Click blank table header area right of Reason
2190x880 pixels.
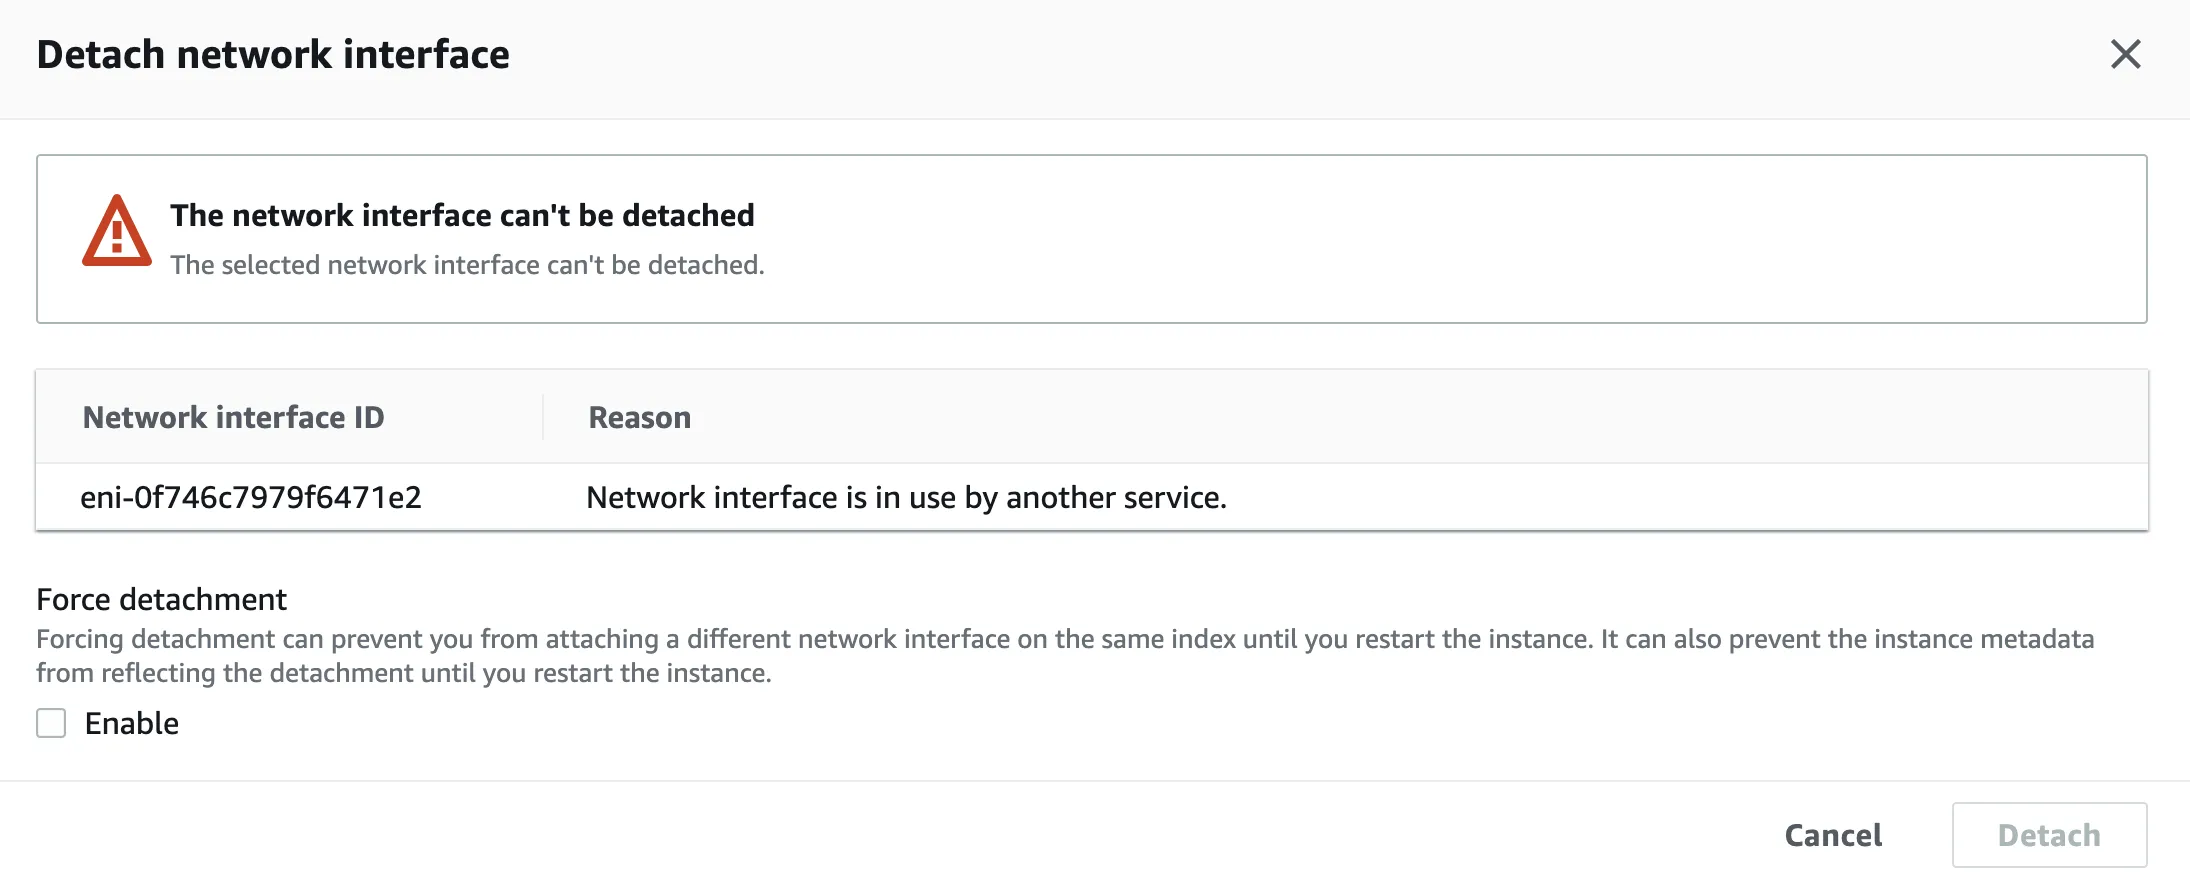pos(1400,417)
